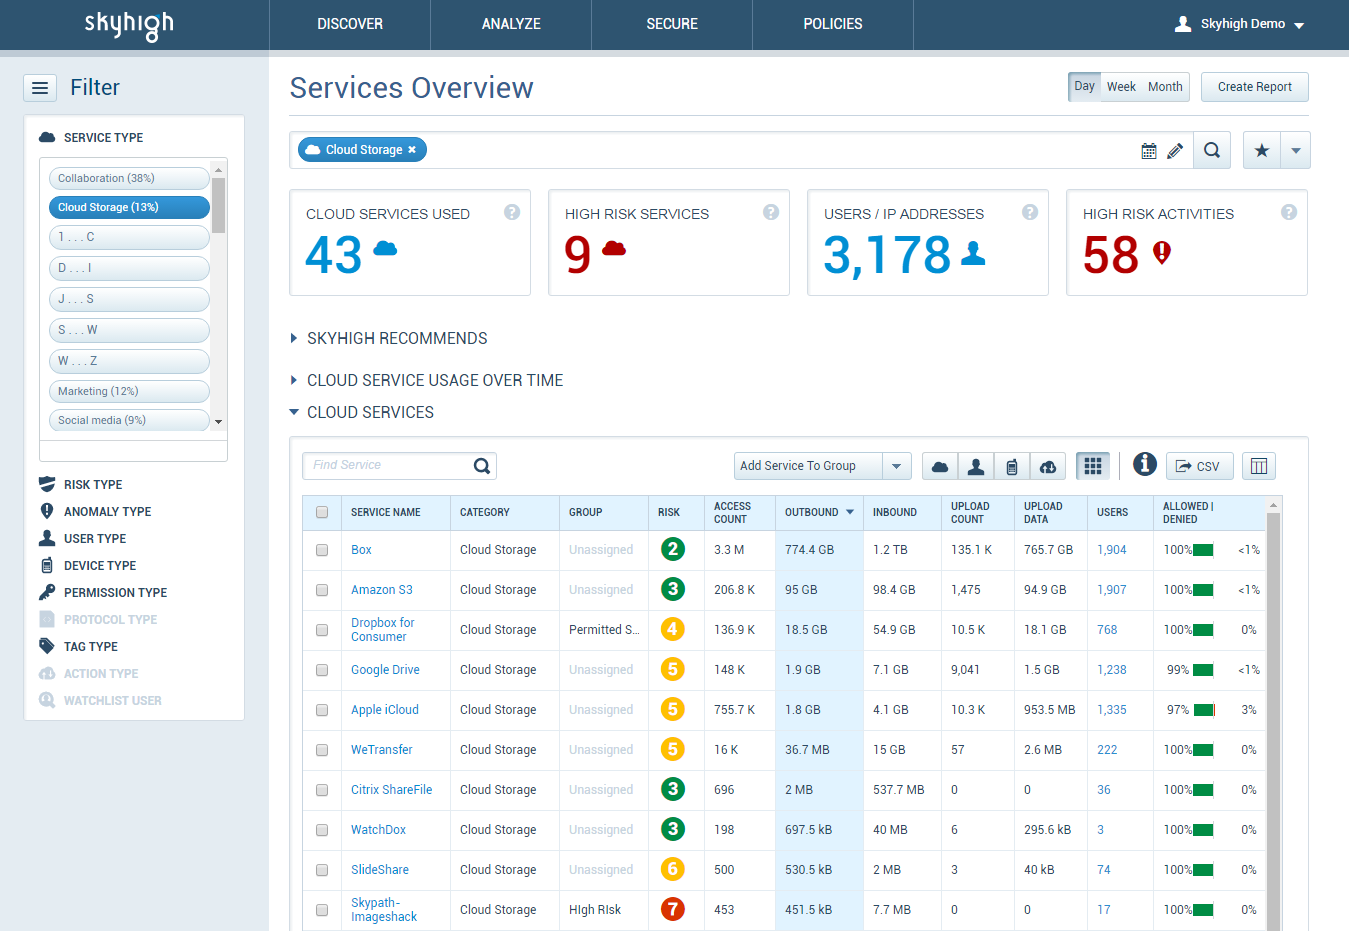Sort by the Outbound column arrow
1349x931 pixels.
pyautogui.click(x=850, y=512)
